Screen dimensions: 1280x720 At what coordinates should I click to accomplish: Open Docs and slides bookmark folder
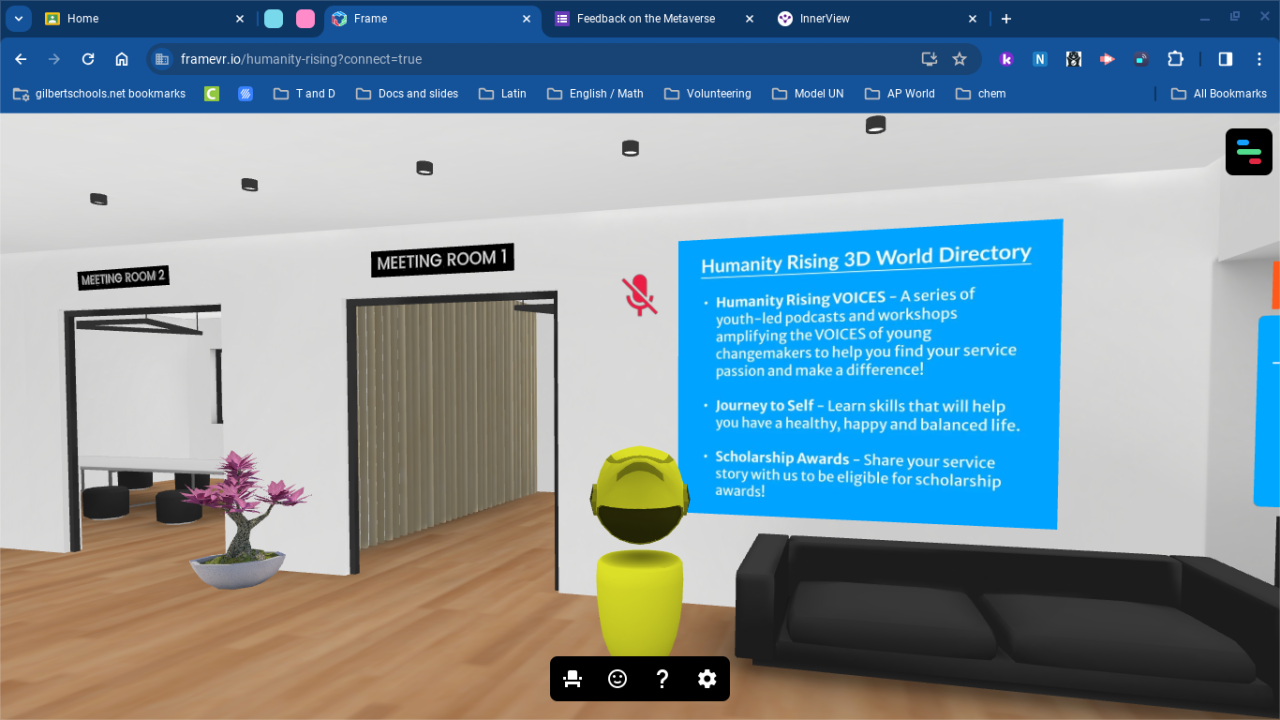(x=406, y=94)
